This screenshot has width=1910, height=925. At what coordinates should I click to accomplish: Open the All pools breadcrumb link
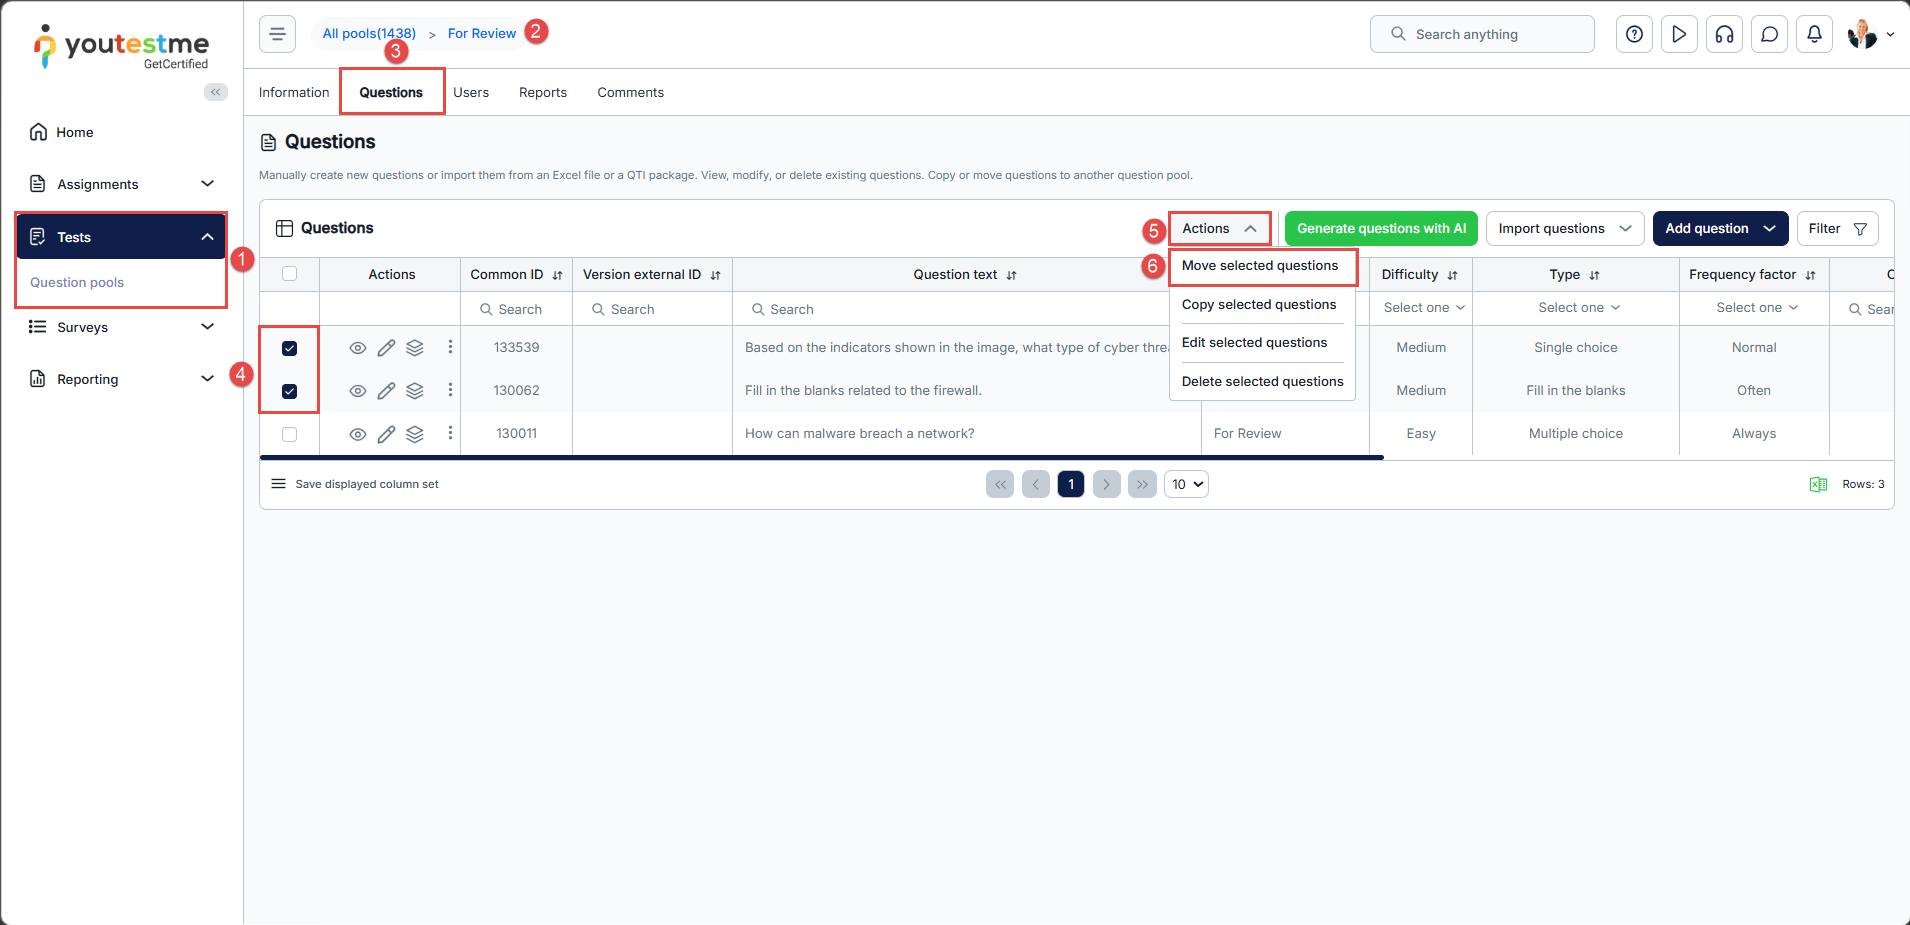pyautogui.click(x=369, y=33)
